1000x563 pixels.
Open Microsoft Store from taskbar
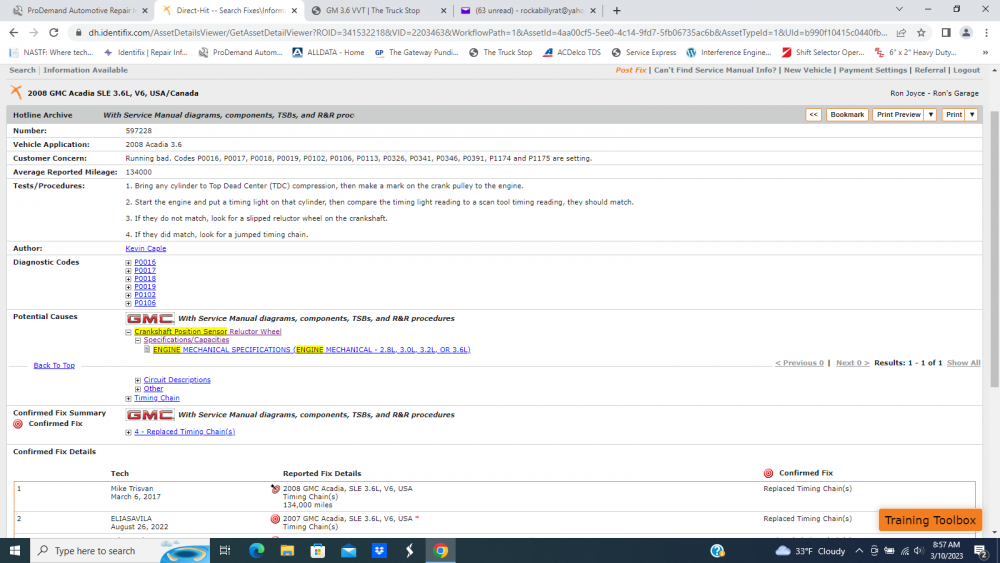[x=318, y=550]
